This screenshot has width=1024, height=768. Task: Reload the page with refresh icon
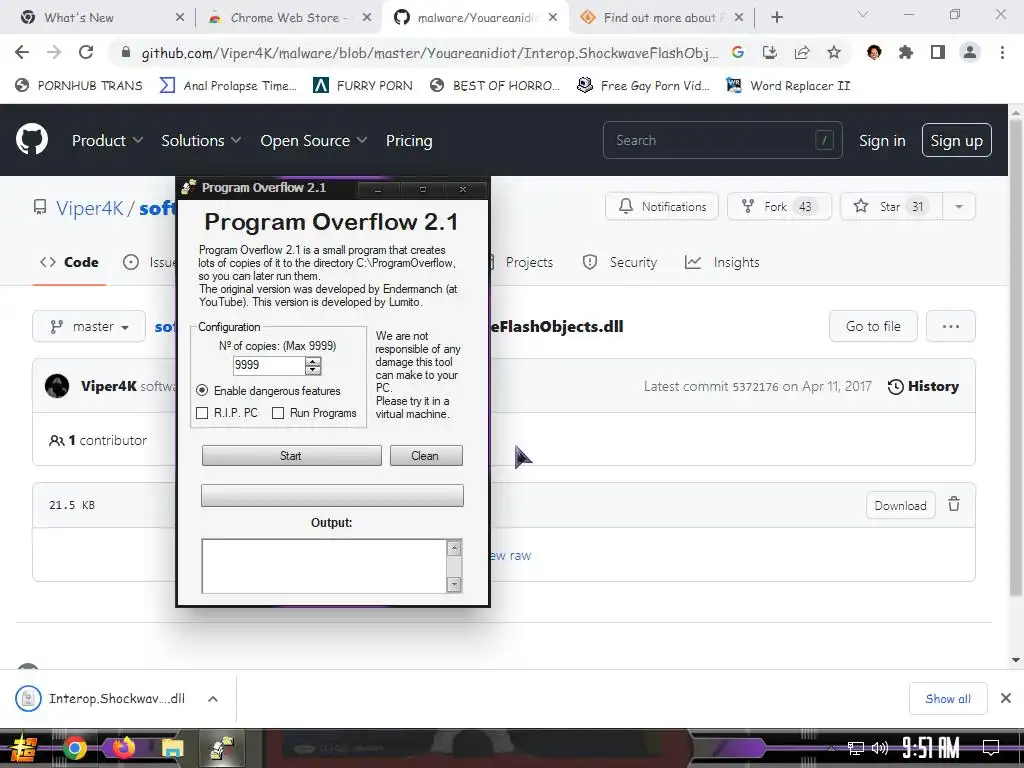(x=86, y=52)
